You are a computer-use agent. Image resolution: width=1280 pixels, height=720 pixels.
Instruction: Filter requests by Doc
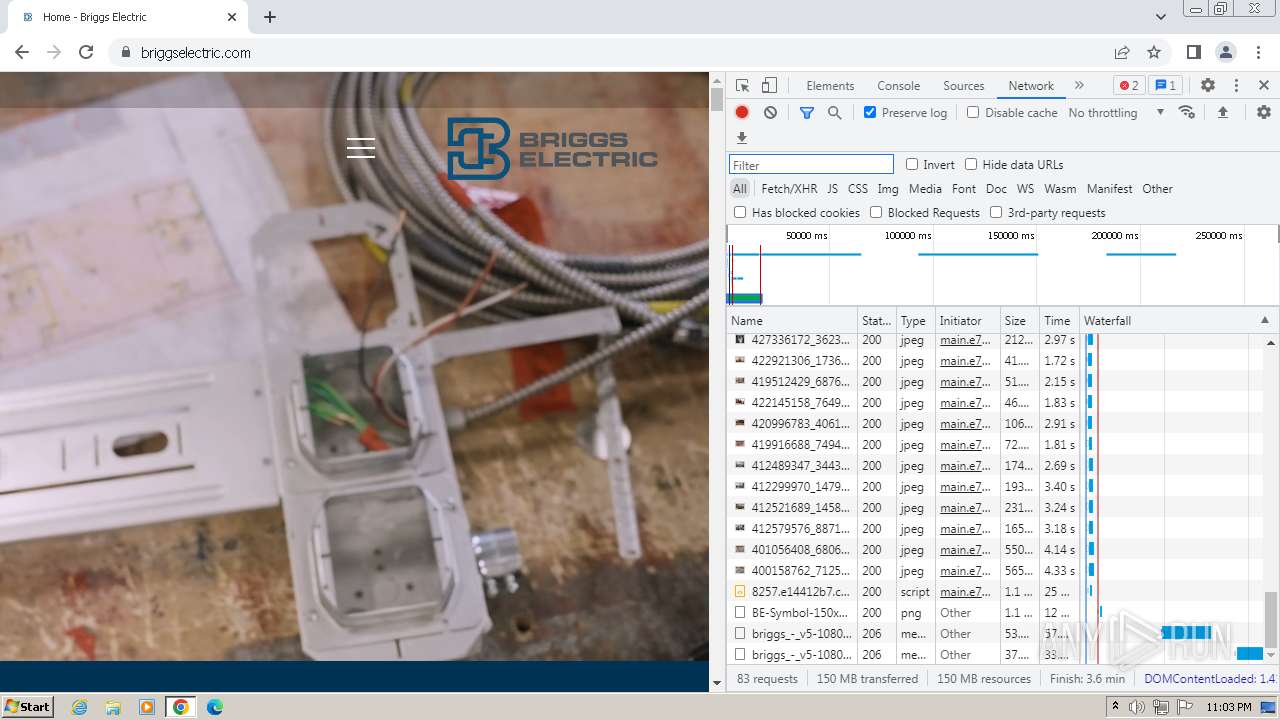(x=996, y=188)
